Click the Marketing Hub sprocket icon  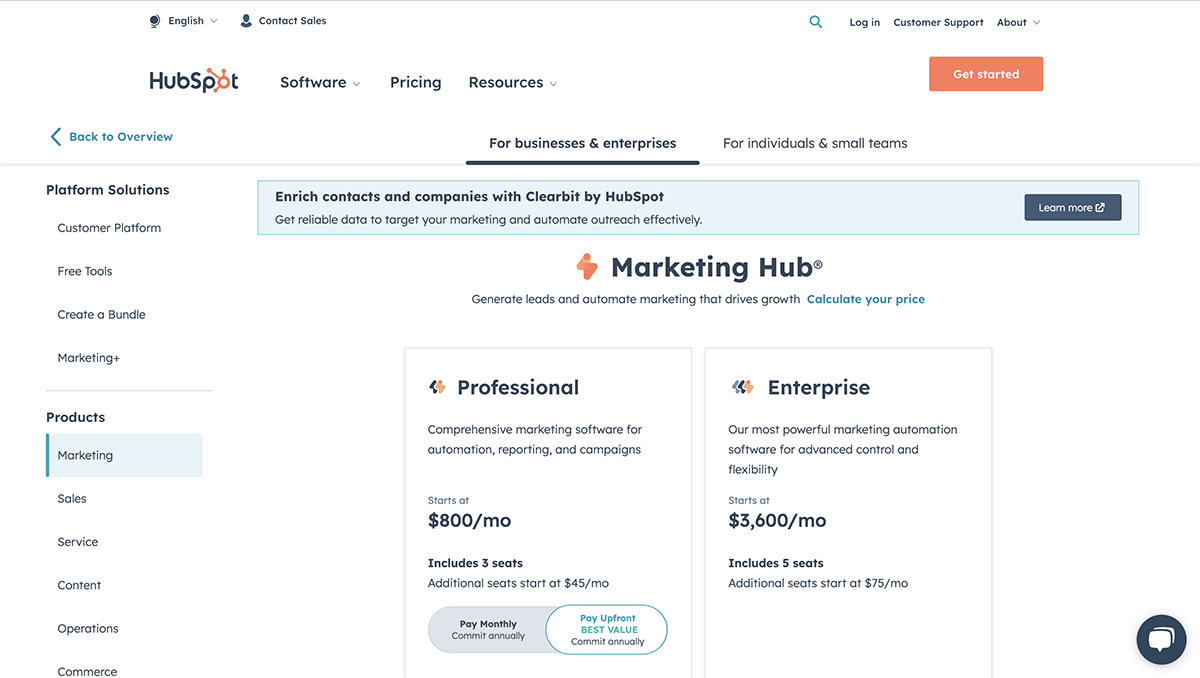pos(587,266)
